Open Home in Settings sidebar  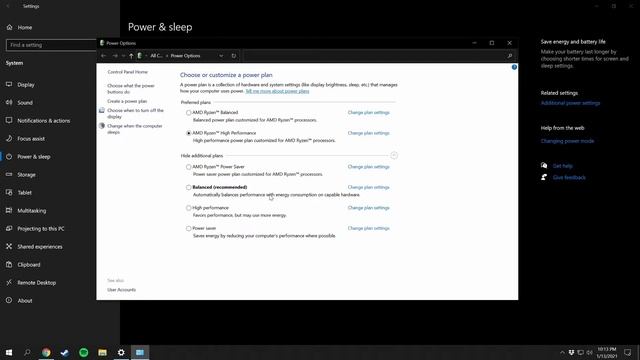click(x=25, y=27)
